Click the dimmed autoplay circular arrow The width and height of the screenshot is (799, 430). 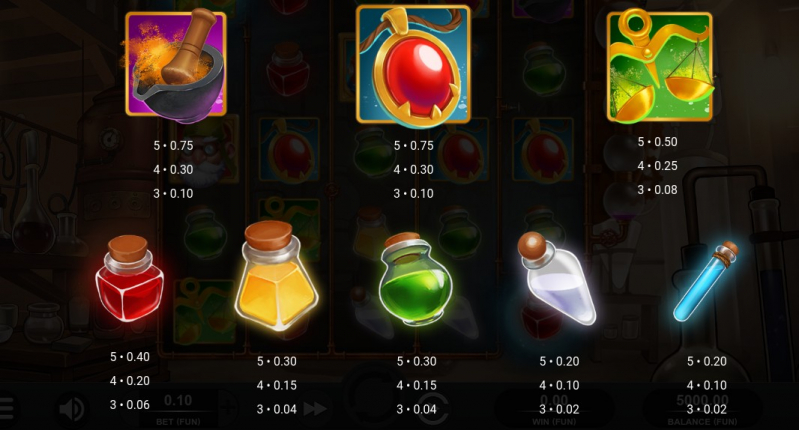click(x=433, y=408)
